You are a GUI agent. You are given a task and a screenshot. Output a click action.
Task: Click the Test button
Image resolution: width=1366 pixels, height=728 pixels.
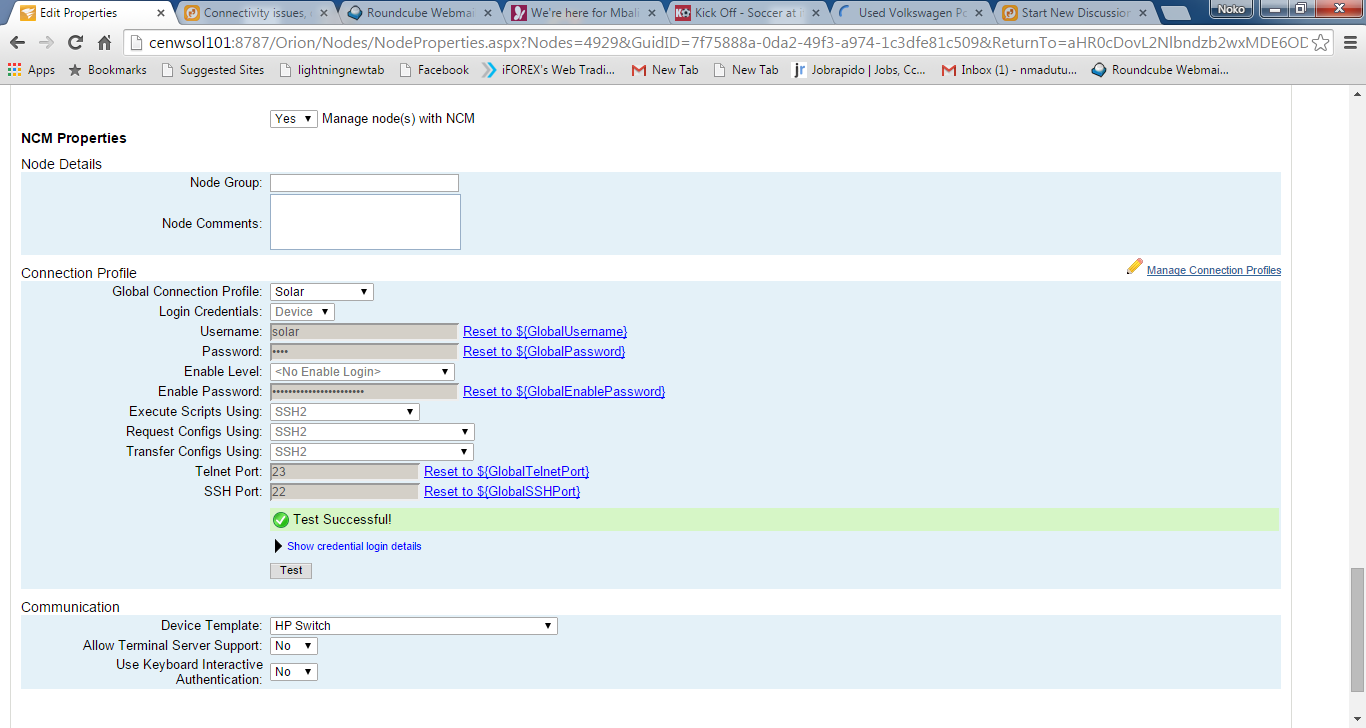pyautogui.click(x=291, y=570)
